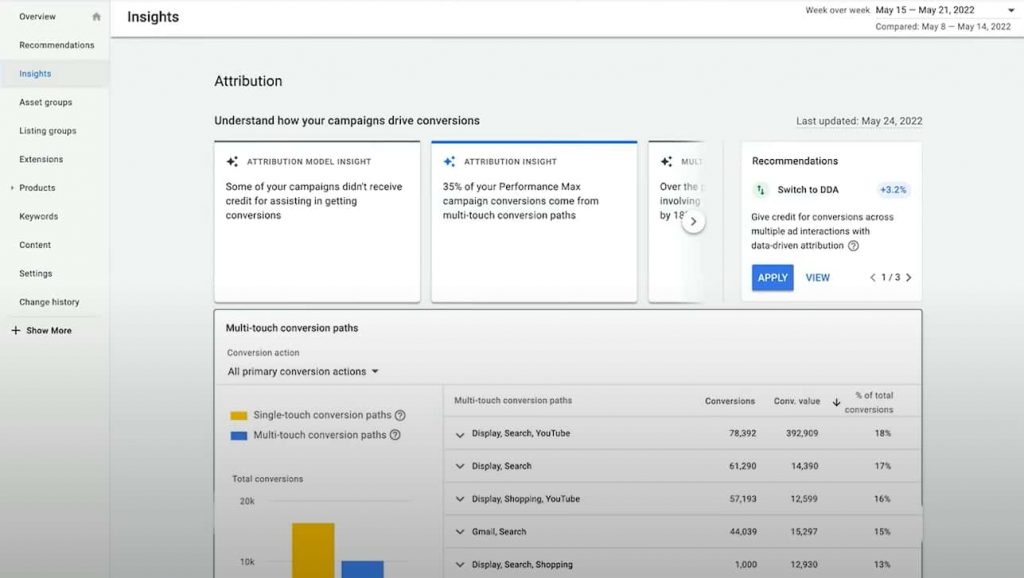This screenshot has height=578, width=1024.
Task: Click the home icon beside Overview
Action: (x=97, y=16)
